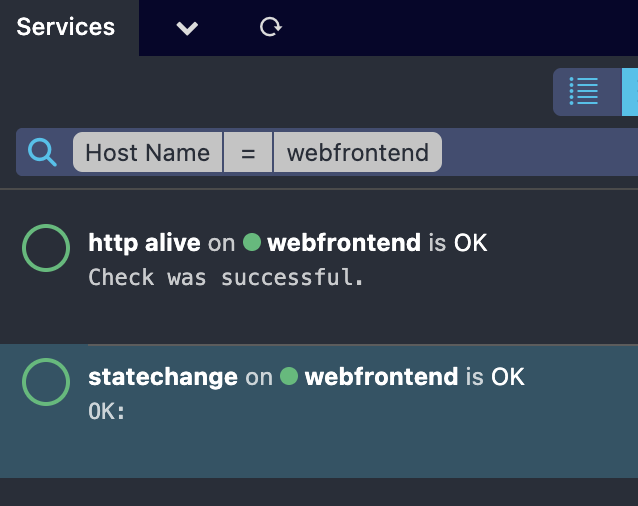This screenshot has height=506, width=638.
Task: Click the refresh icon beside Services tab
Action: coord(271,27)
